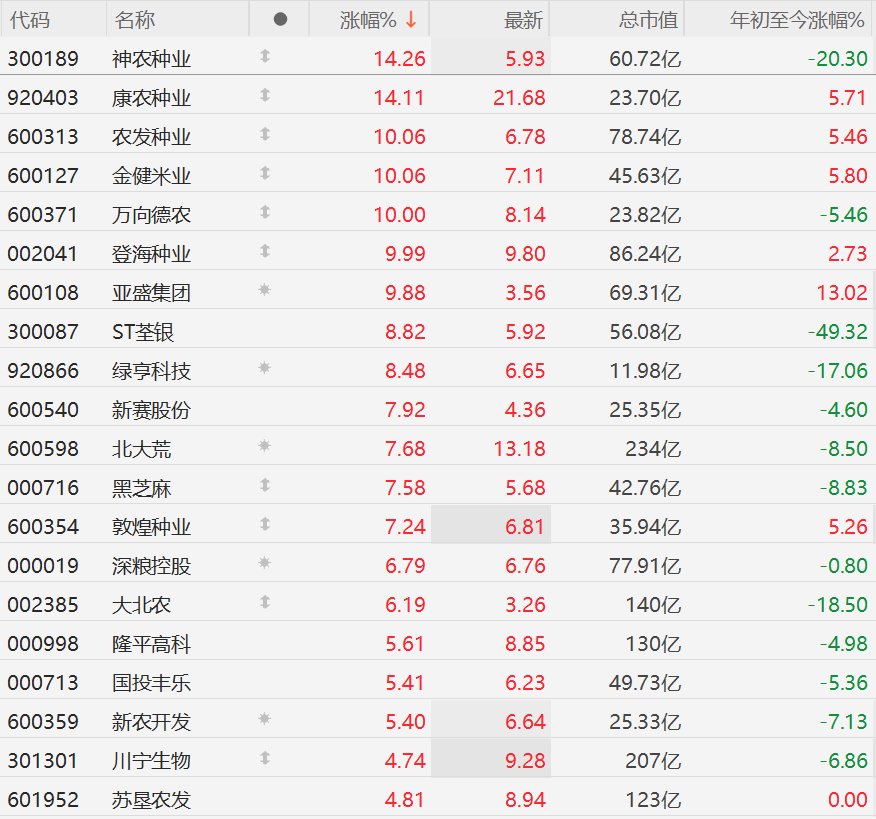Click the highlighted latest price 6.81
Screen dimensions: 876x819
(x=525, y=527)
